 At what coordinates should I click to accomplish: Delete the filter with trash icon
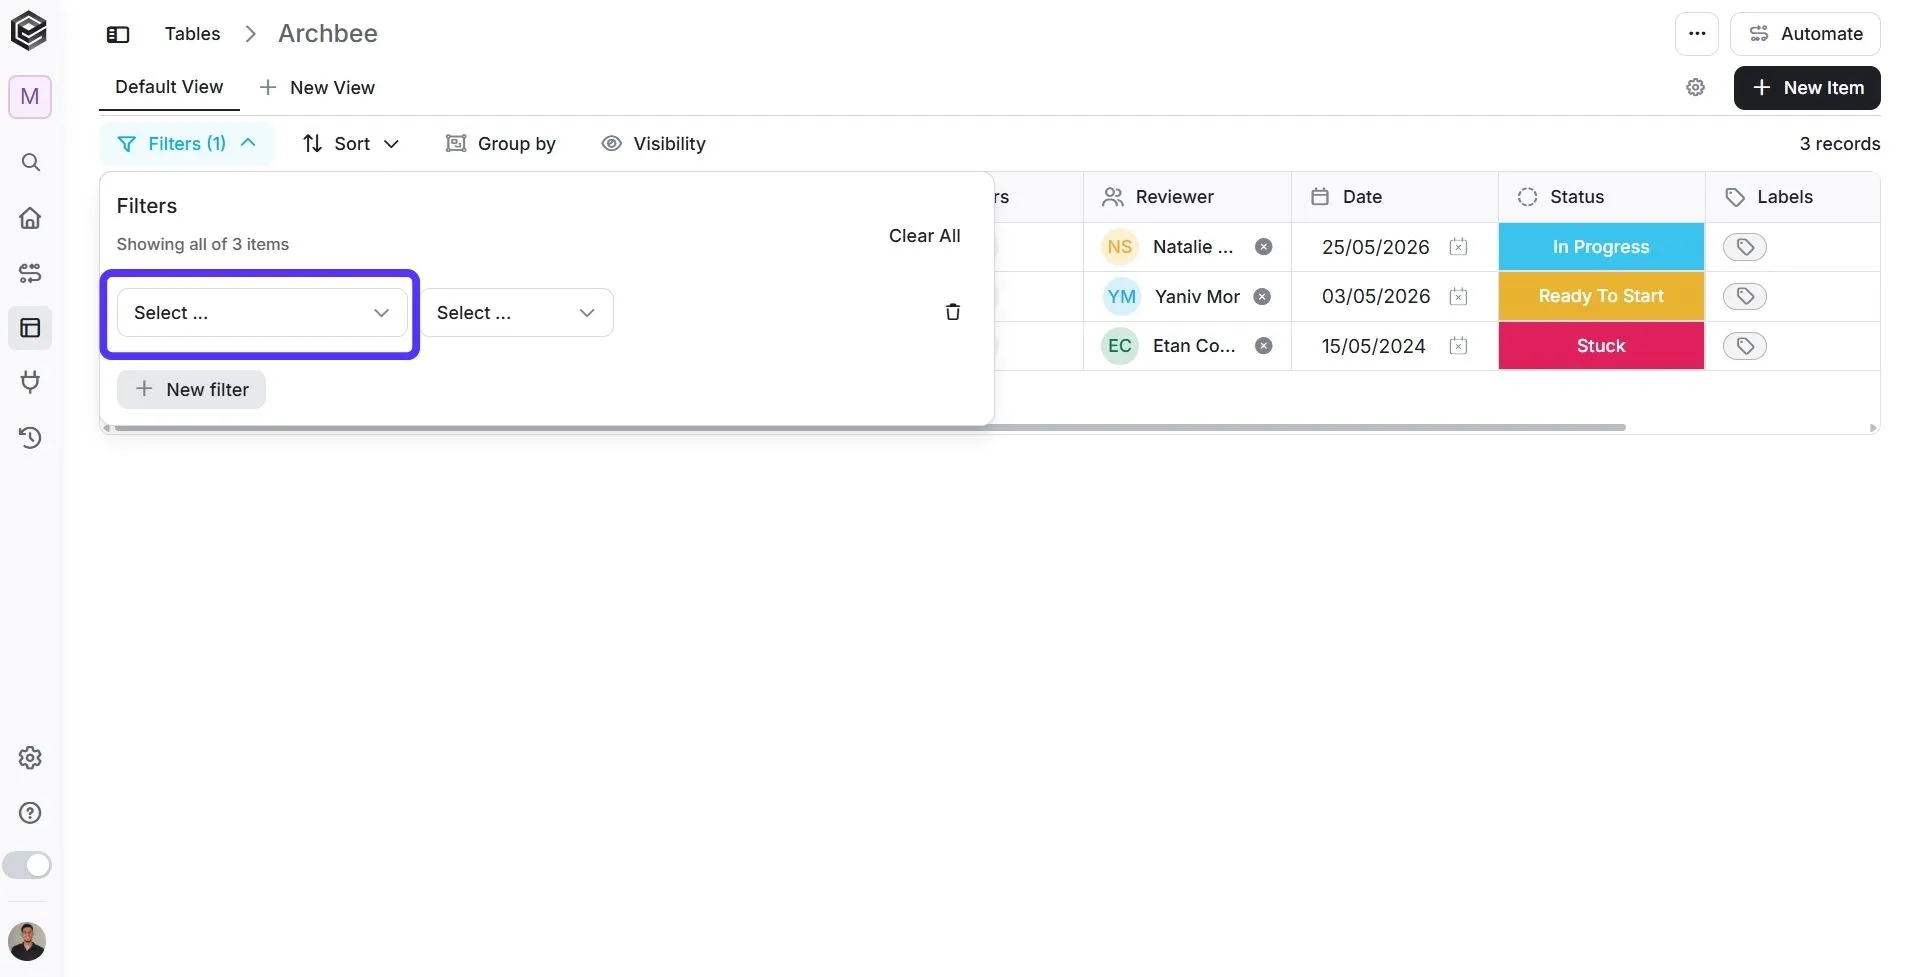952,312
